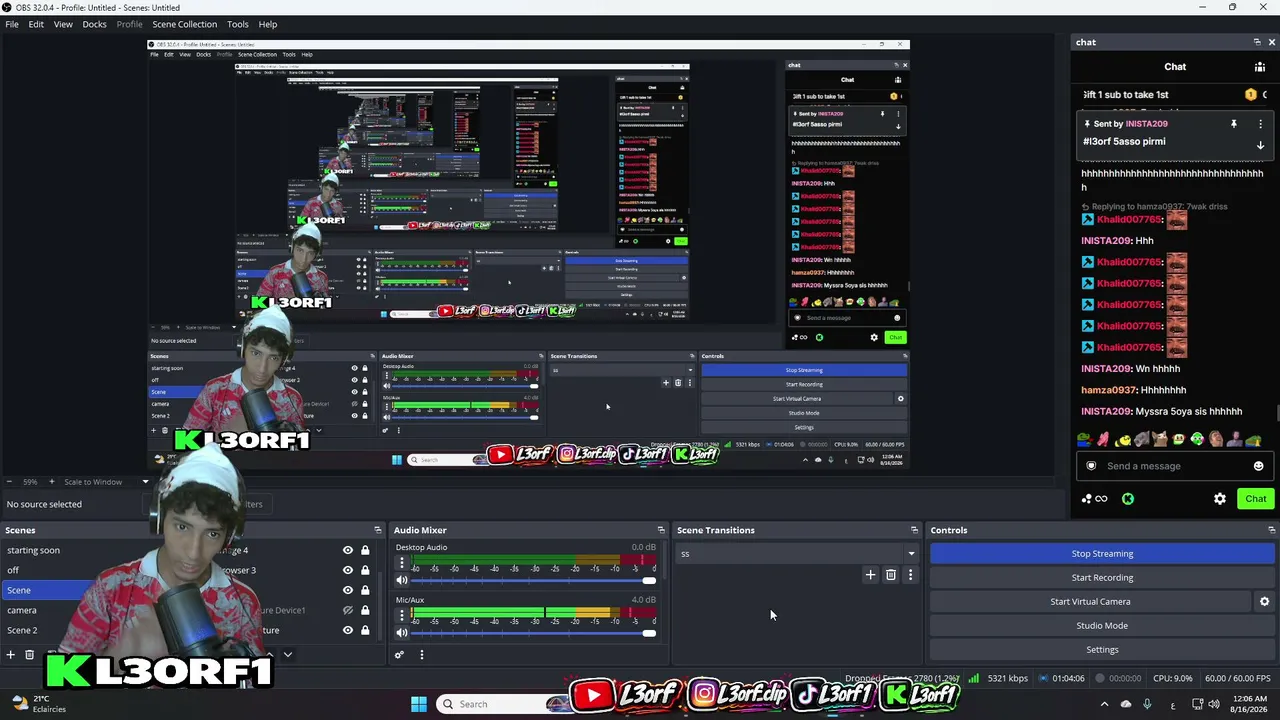Image resolution: width=1280 pixels, height=720 pixels.
Task: Mute the Desktop Audio speaker icon
Action: point(402,580)
